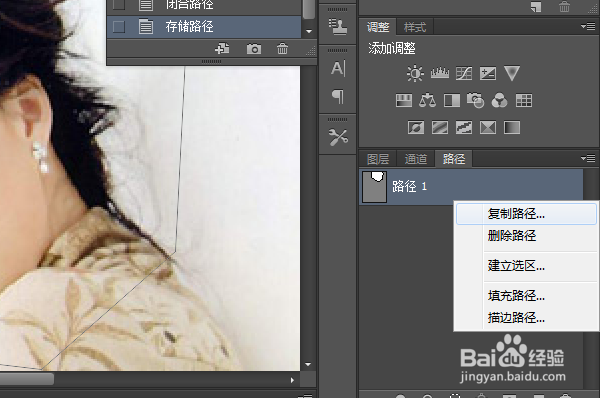This screenshot has height=398, width=600.
Task: Toggle history brush source for 闭合路径
Action: point(119,4)
